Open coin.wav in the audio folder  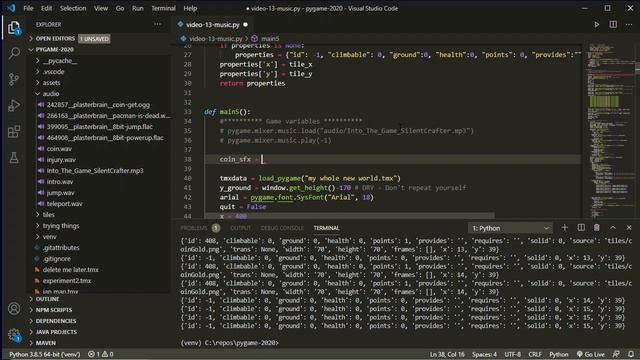point(59,149)
